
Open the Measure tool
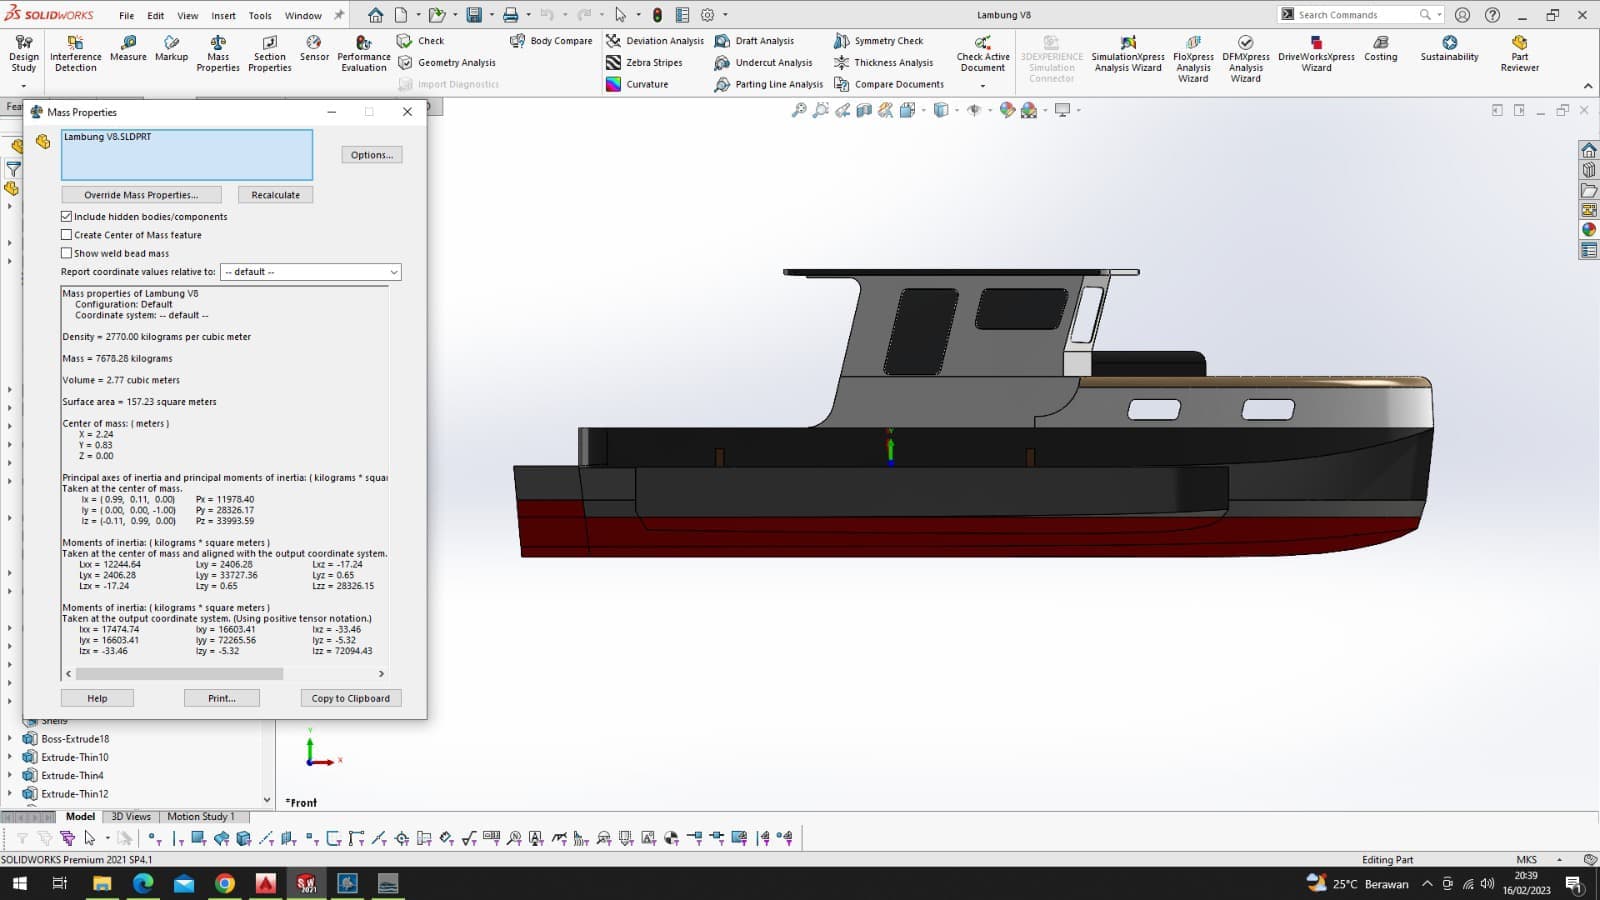128,49
